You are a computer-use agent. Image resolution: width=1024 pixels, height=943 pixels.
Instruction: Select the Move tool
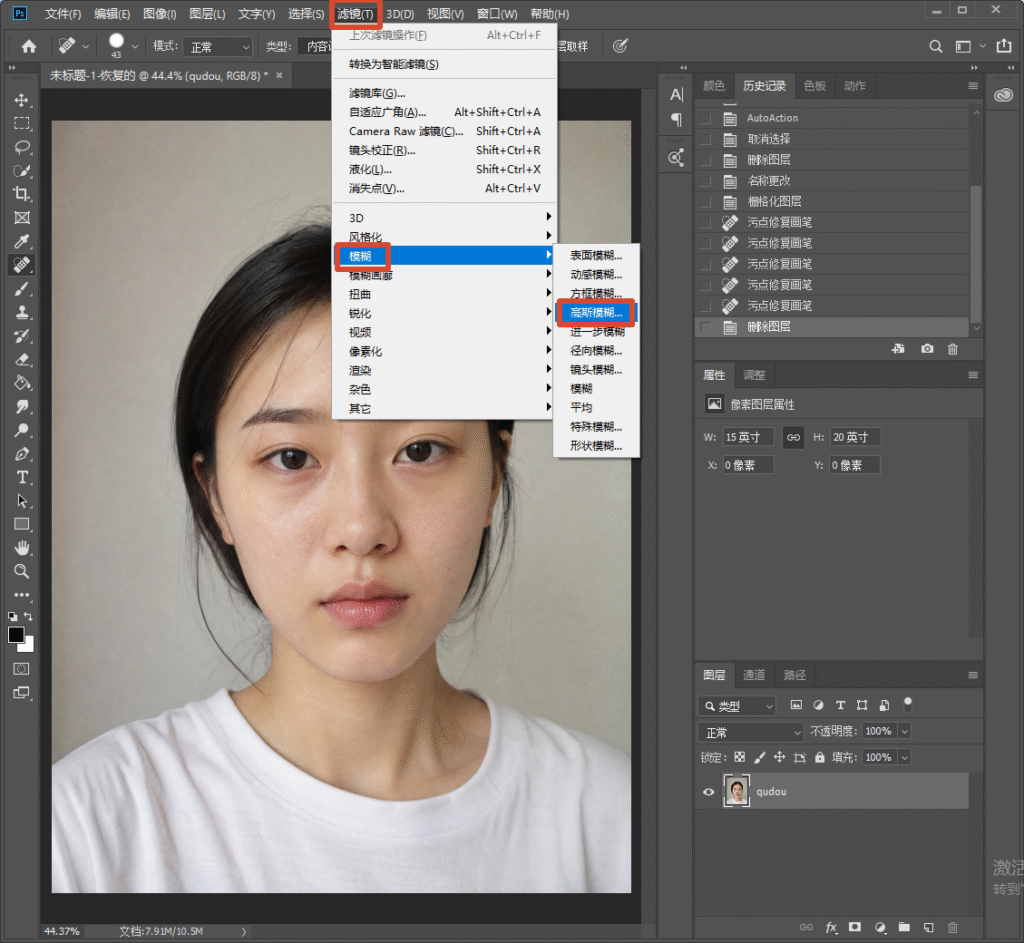(x=22, y=100)
